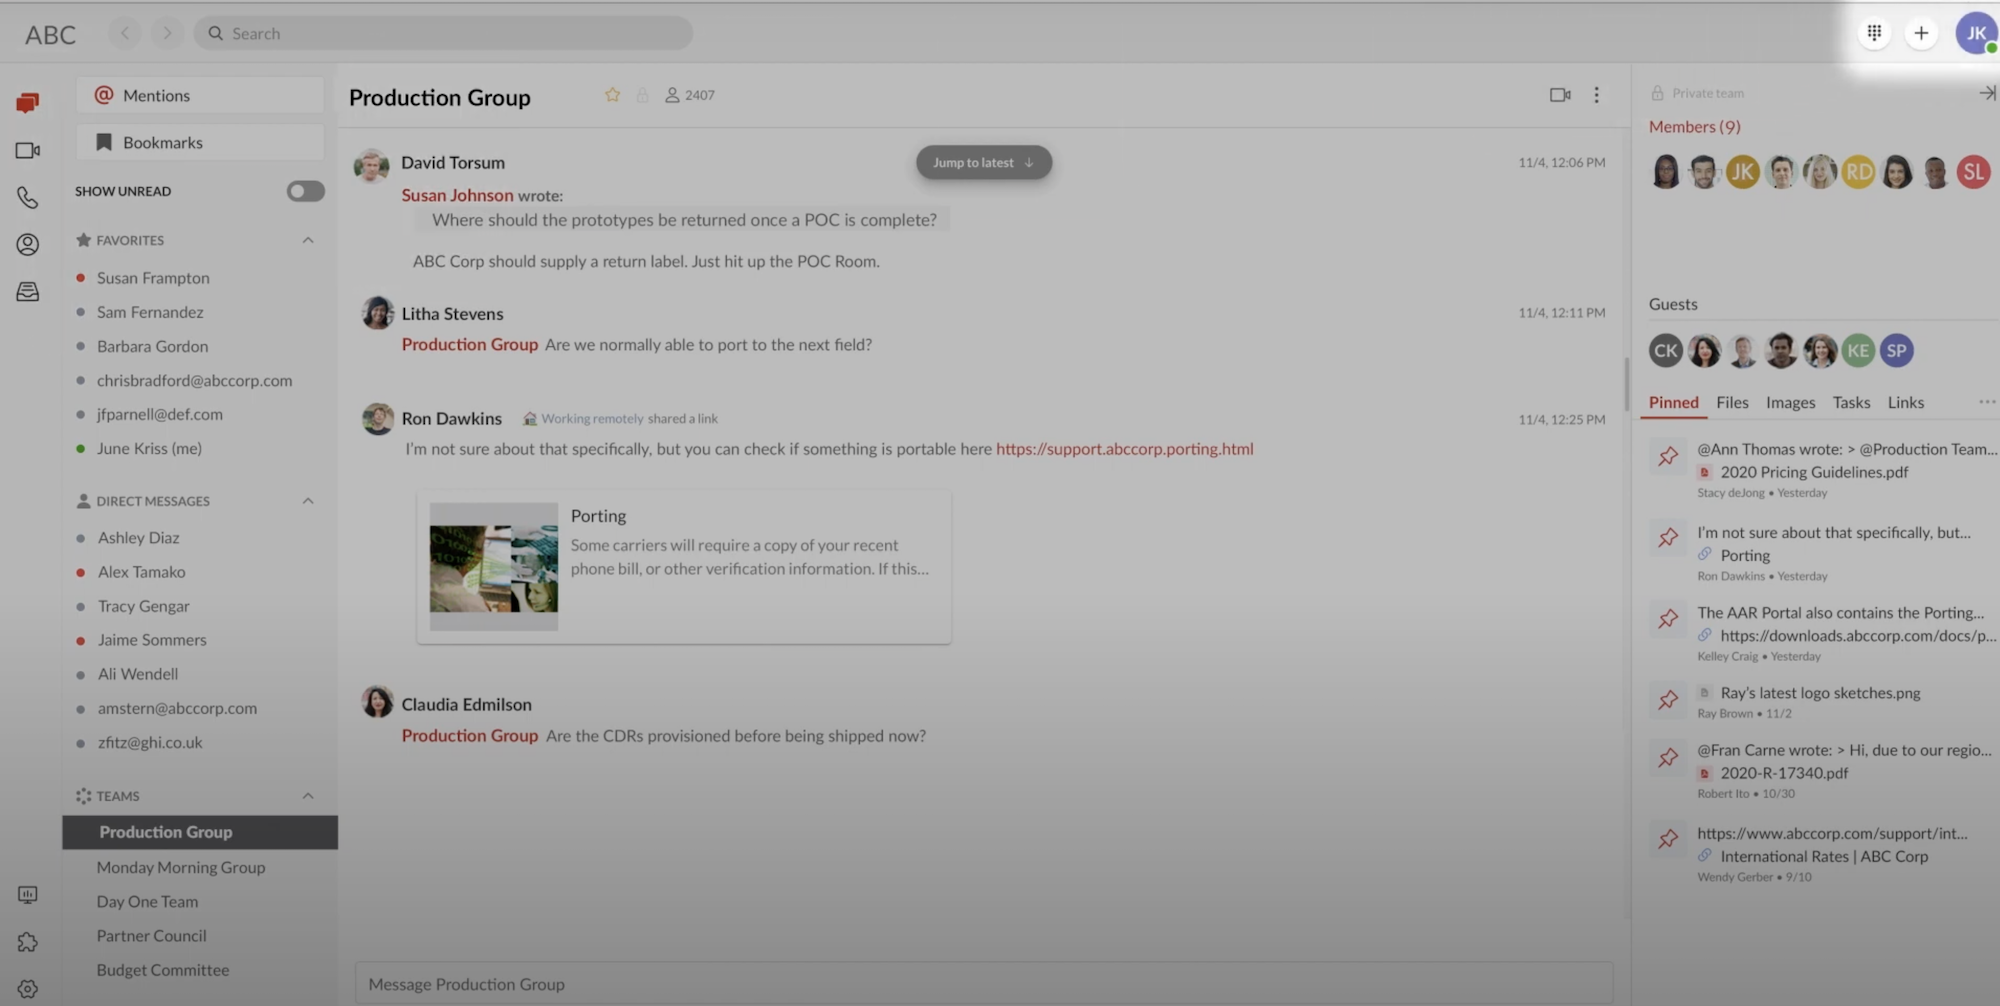Collapse the Teams section

coord(308,796)
